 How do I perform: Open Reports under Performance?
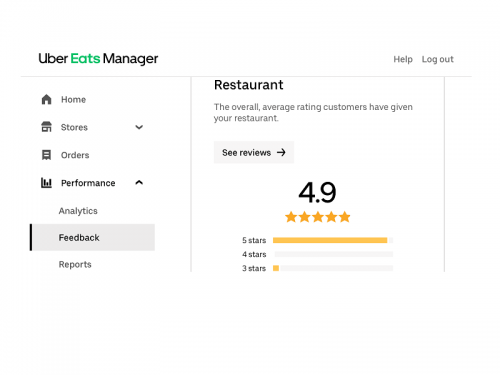(x=75, y=264)
